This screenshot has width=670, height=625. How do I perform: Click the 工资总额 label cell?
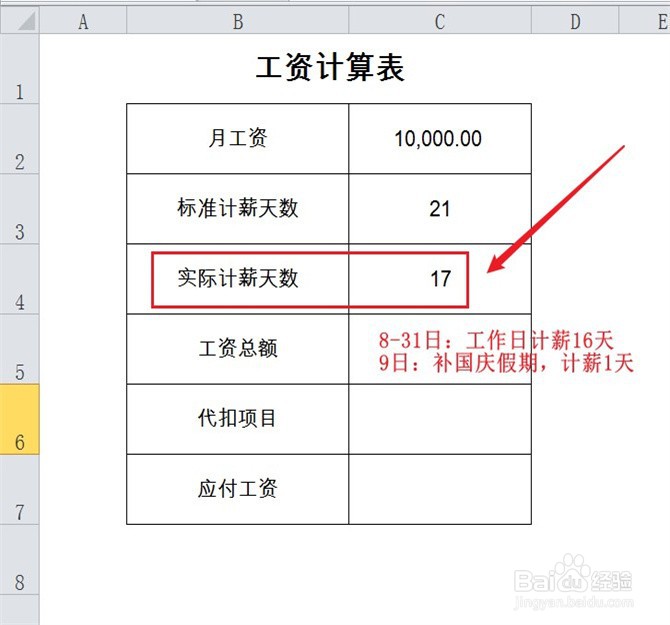coord(238,349)
